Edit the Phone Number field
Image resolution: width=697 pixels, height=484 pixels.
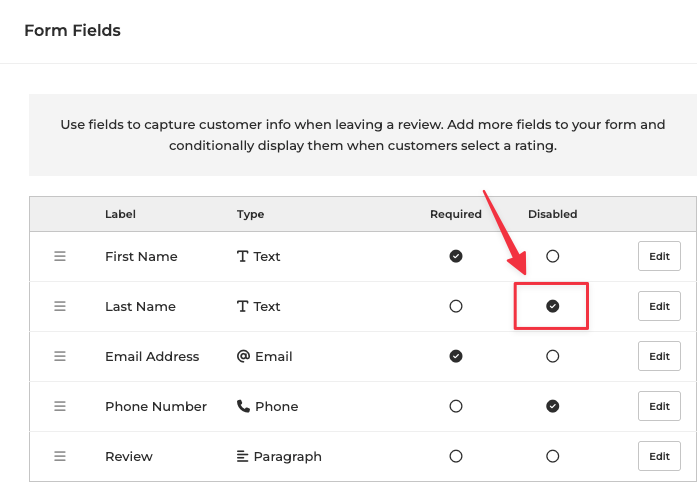click(x=659, y=406)
